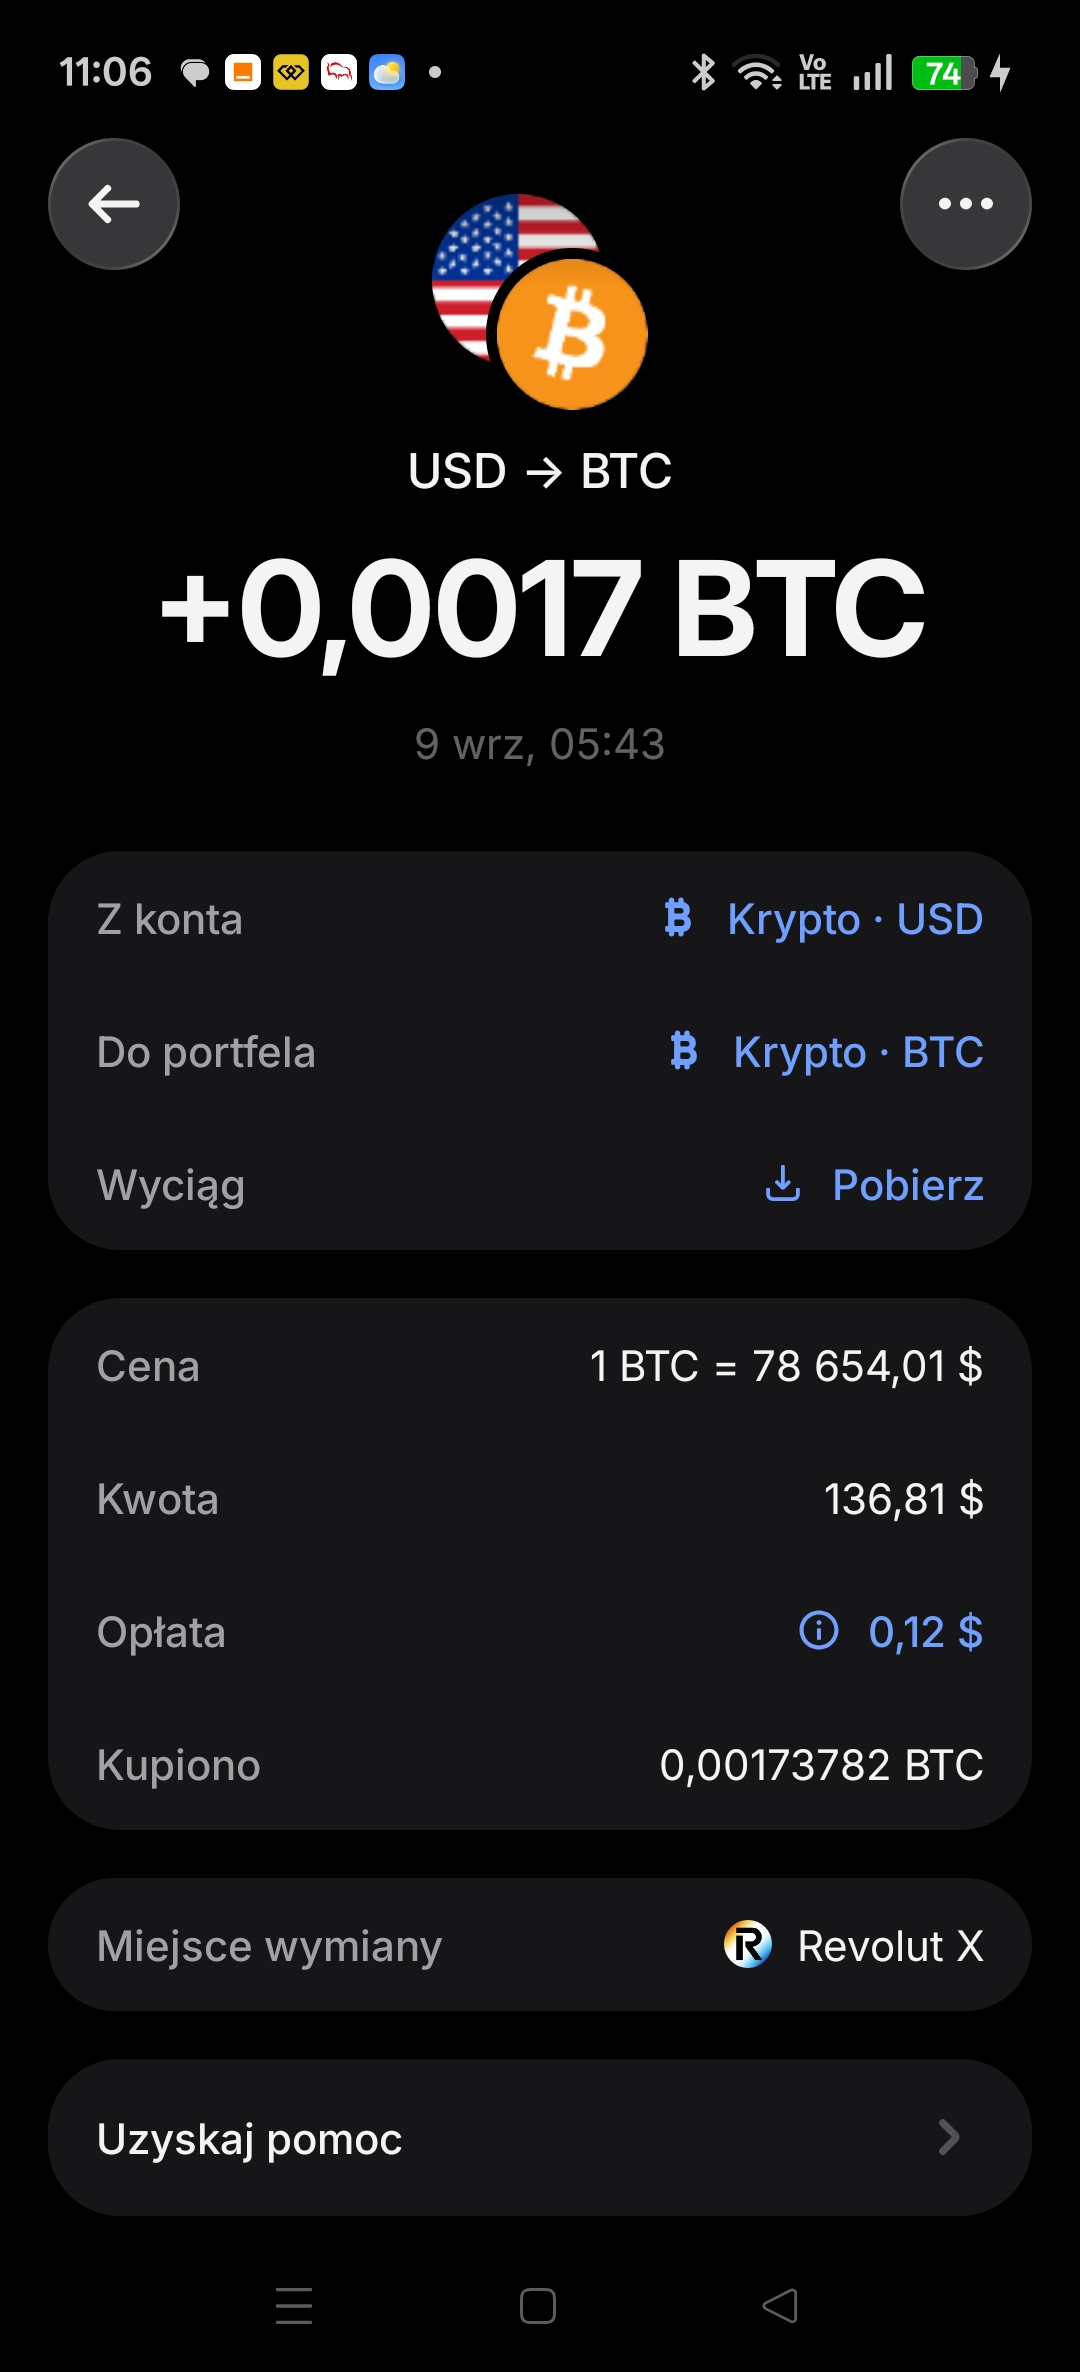
Task: Tap the Android home square button
Action: point(538,2306)
